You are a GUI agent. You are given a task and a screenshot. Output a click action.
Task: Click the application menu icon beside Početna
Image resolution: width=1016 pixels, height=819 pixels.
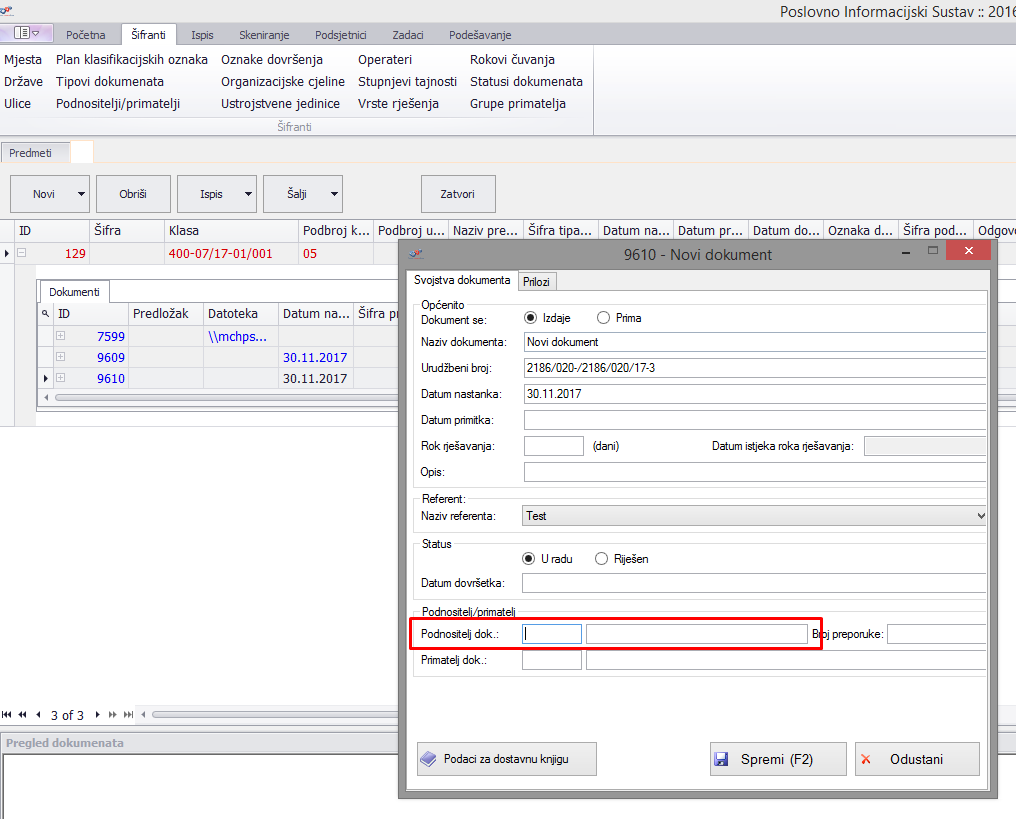click(x=26, y=34)
